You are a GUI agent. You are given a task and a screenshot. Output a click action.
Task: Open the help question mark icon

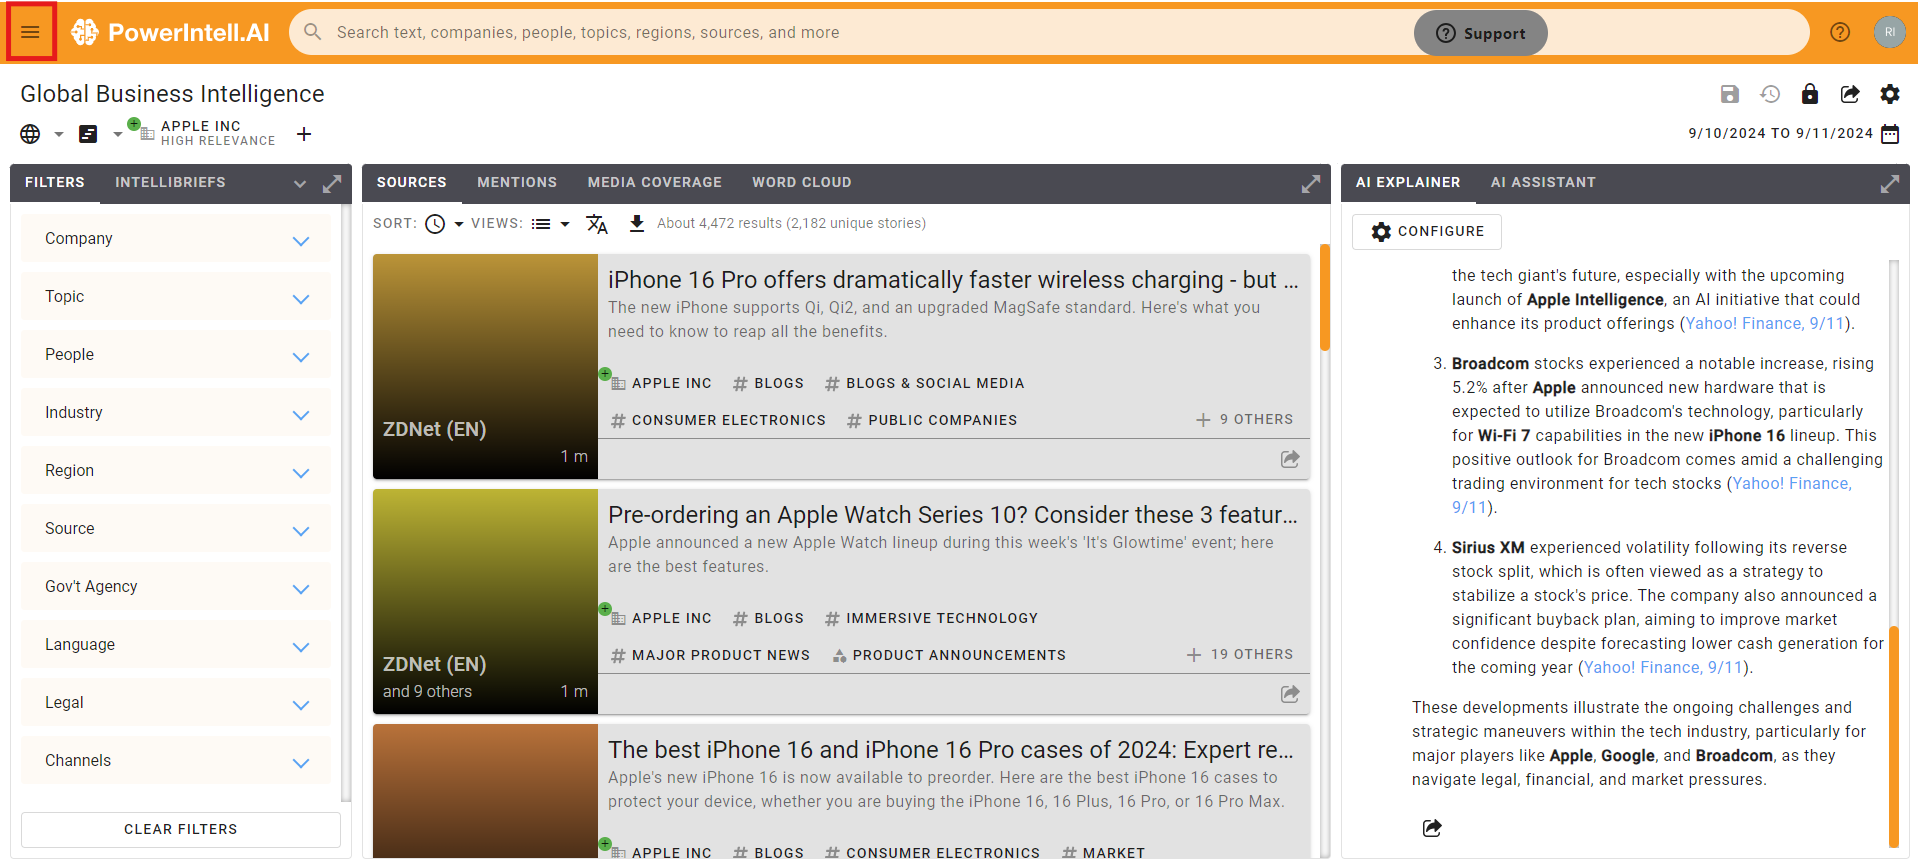[1840, 32]
